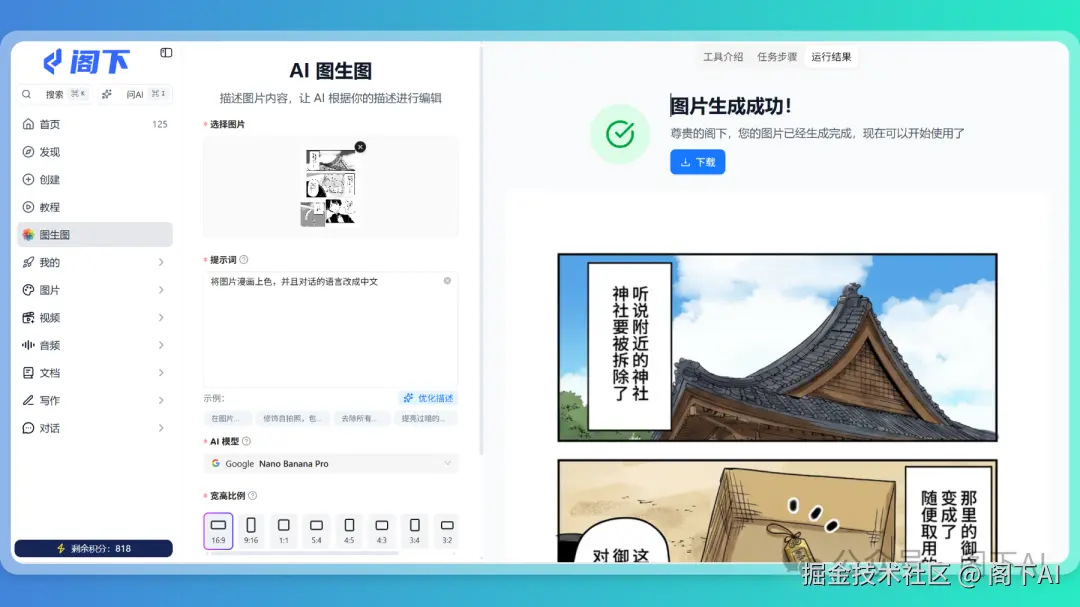
Task: Remove the uploaded manga image thumbnail
Action: (360, 147)
